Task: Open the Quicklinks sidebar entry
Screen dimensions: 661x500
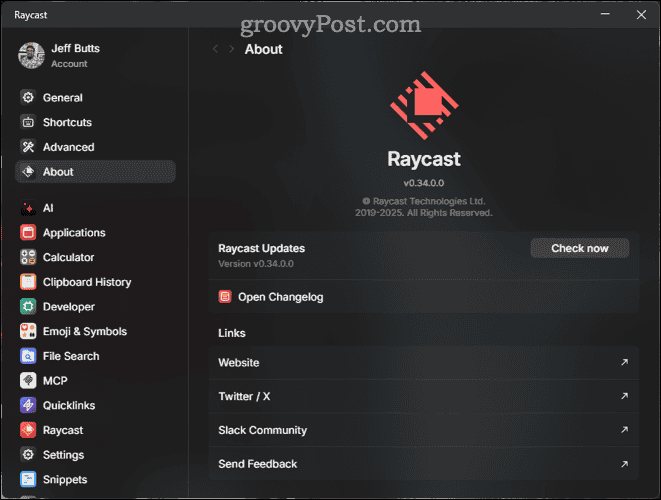Action: (x=95, y=406)
